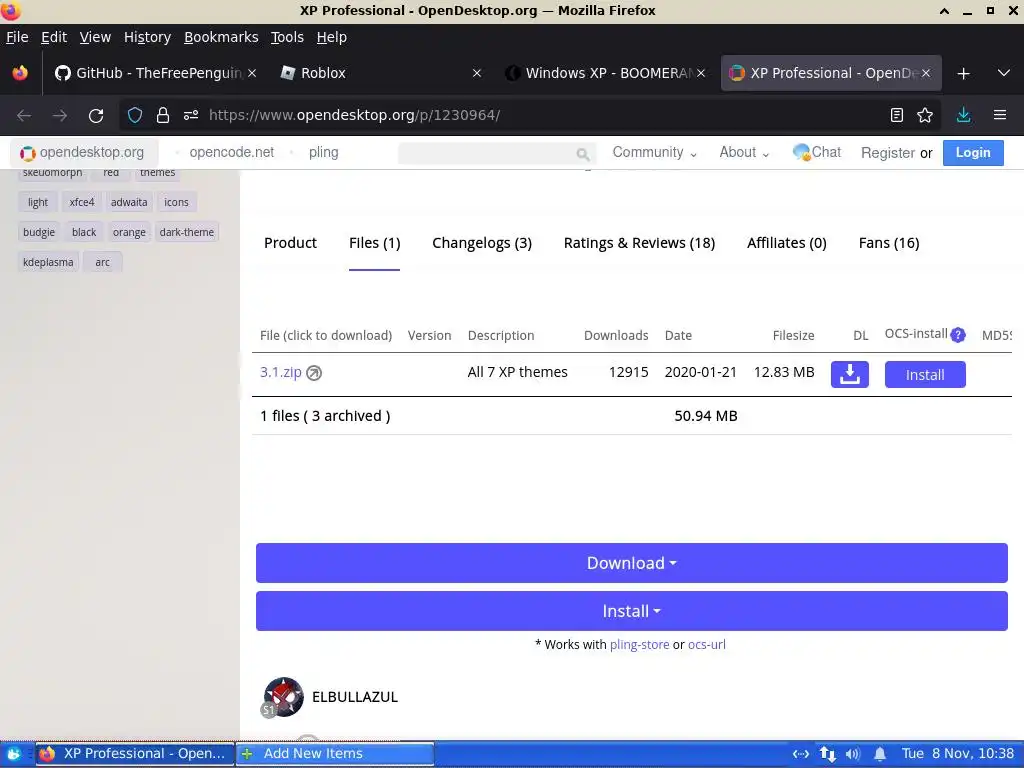Open the large Download dropdown button
1024x768 pixels.
(x=632, y=563)
